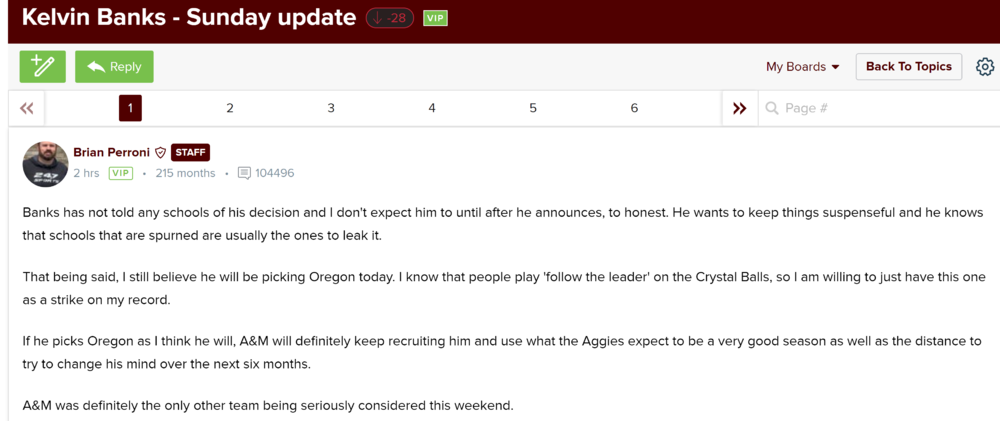Select page 1 tab
Image resolution: width=1000 pixels, height=421 pixels.
(130, 108)
